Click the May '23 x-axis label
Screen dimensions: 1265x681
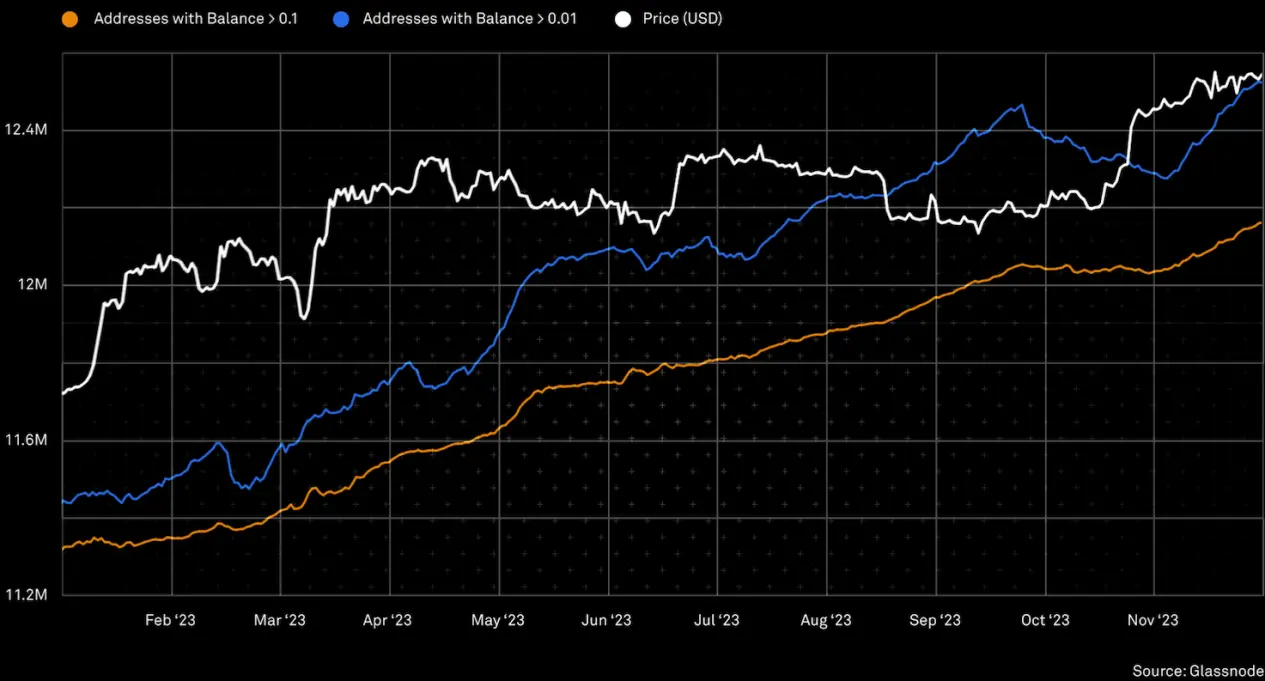tap(498, 620)
